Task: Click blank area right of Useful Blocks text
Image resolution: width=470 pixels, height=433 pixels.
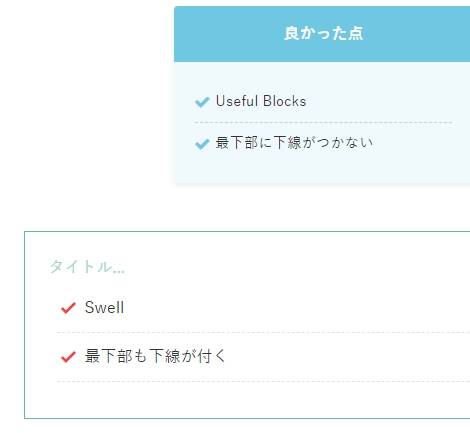Action: click(380, 101)
